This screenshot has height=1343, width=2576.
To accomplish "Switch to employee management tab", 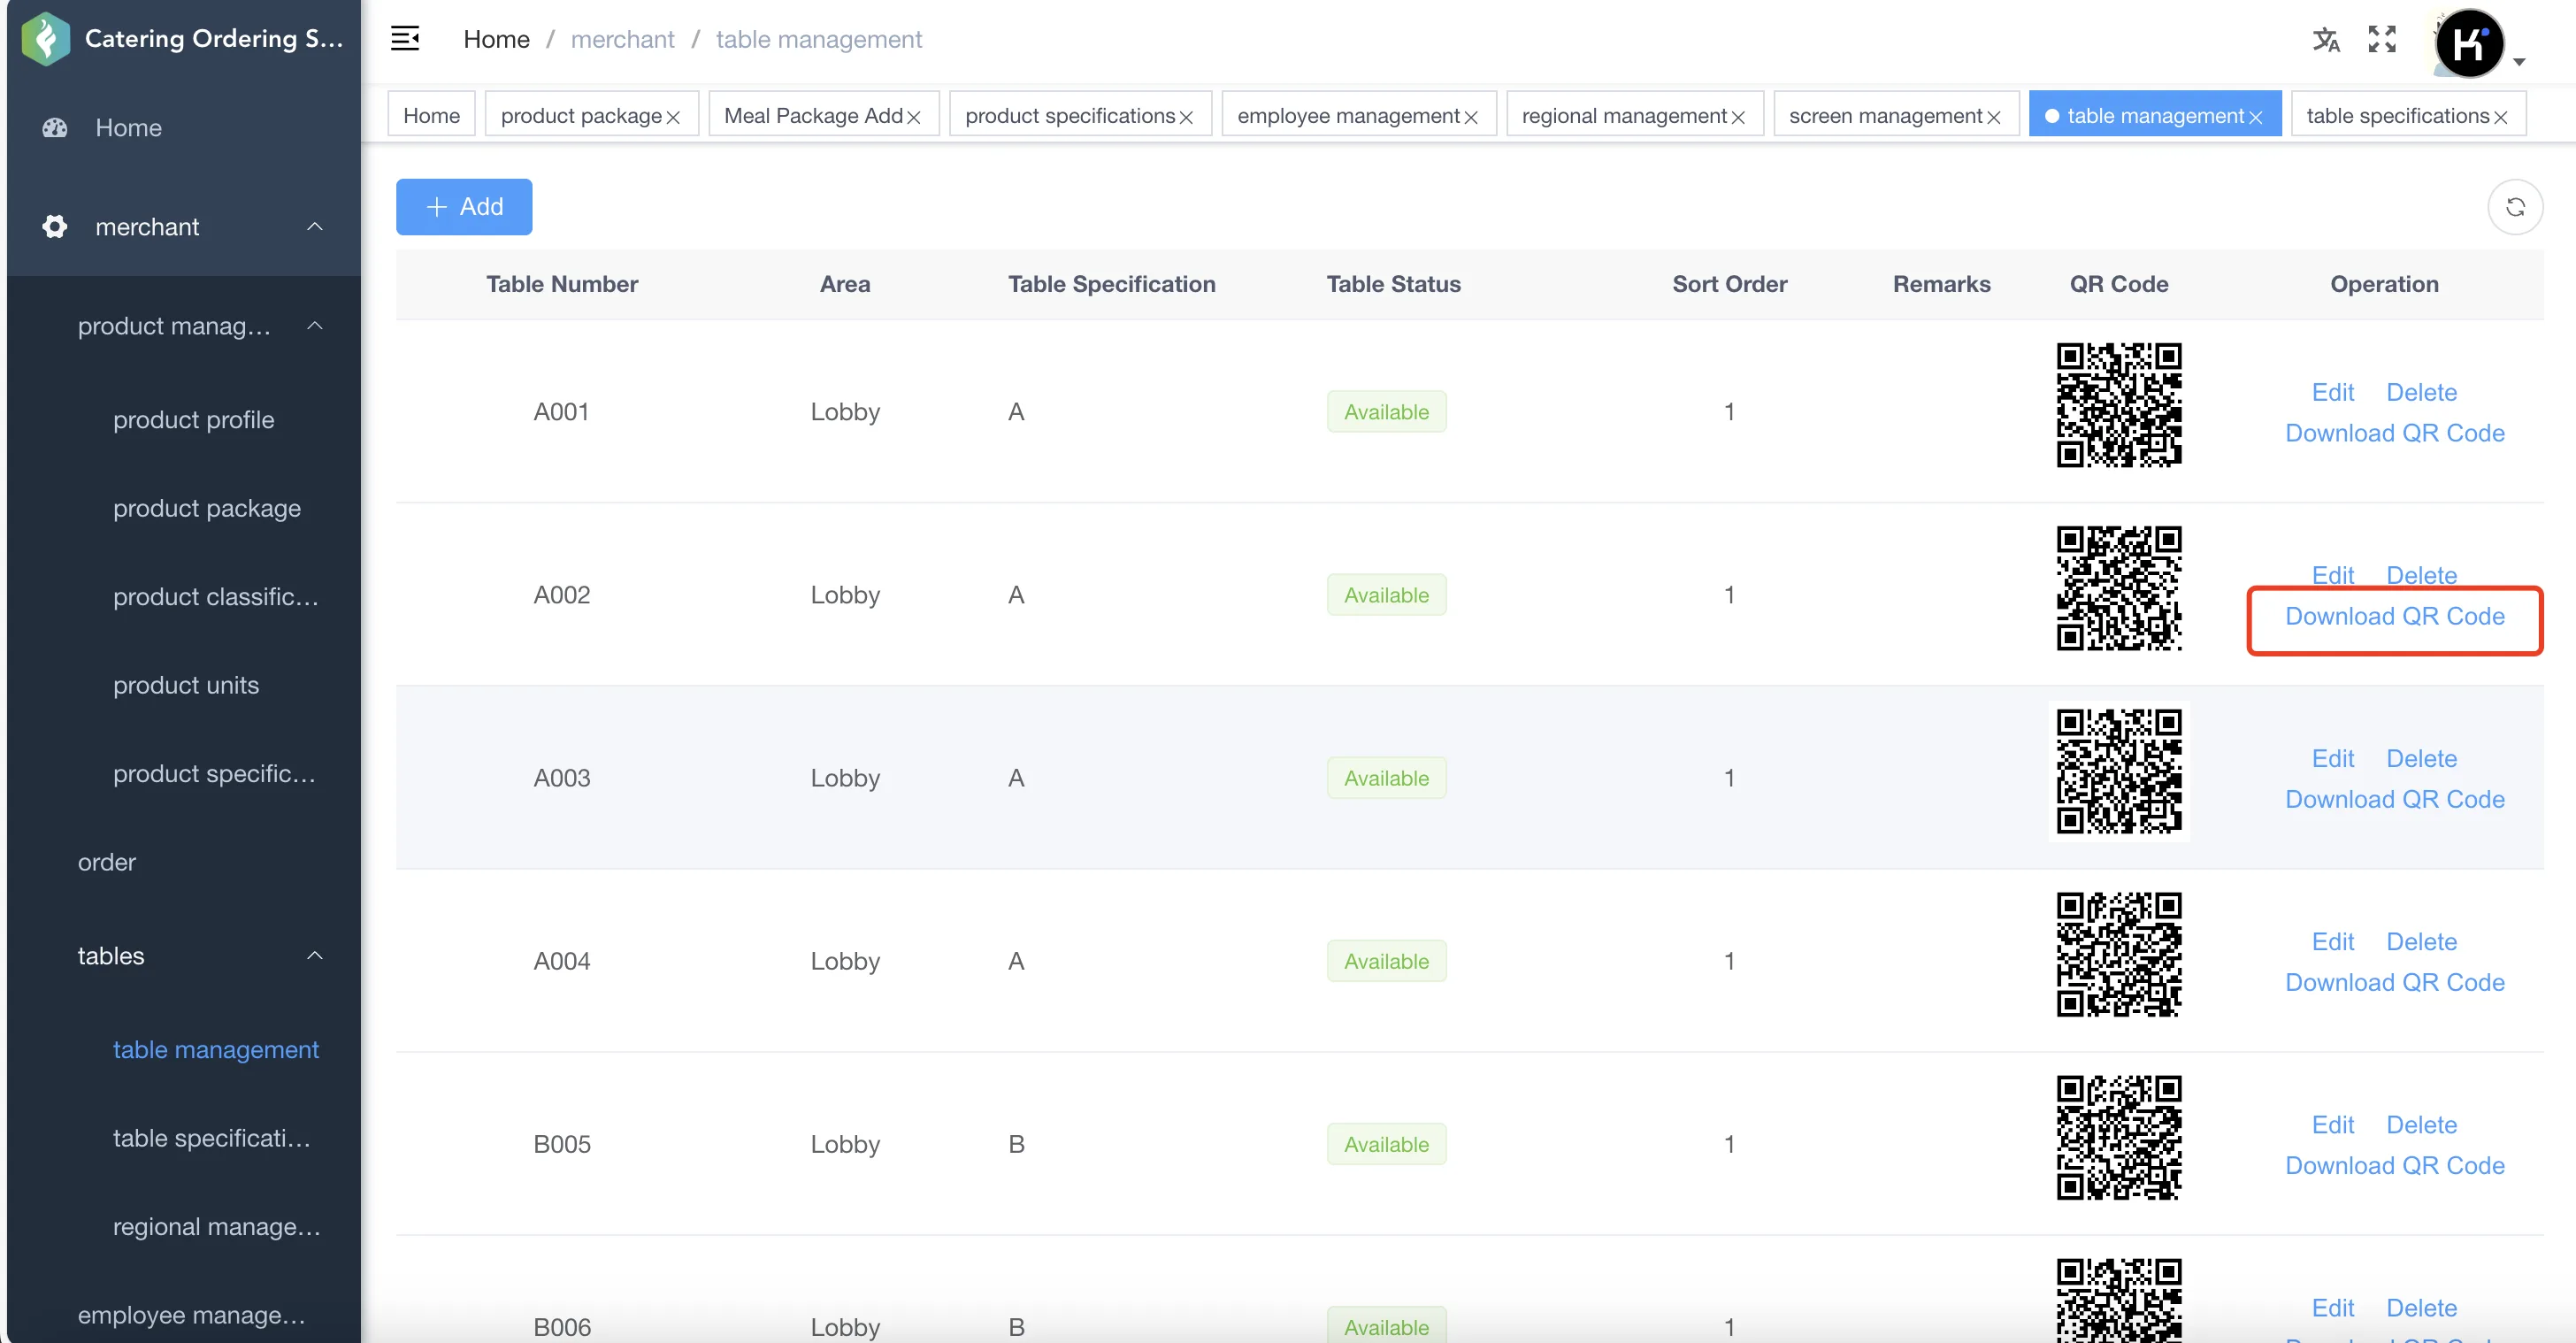I will tap(1348, 116).
